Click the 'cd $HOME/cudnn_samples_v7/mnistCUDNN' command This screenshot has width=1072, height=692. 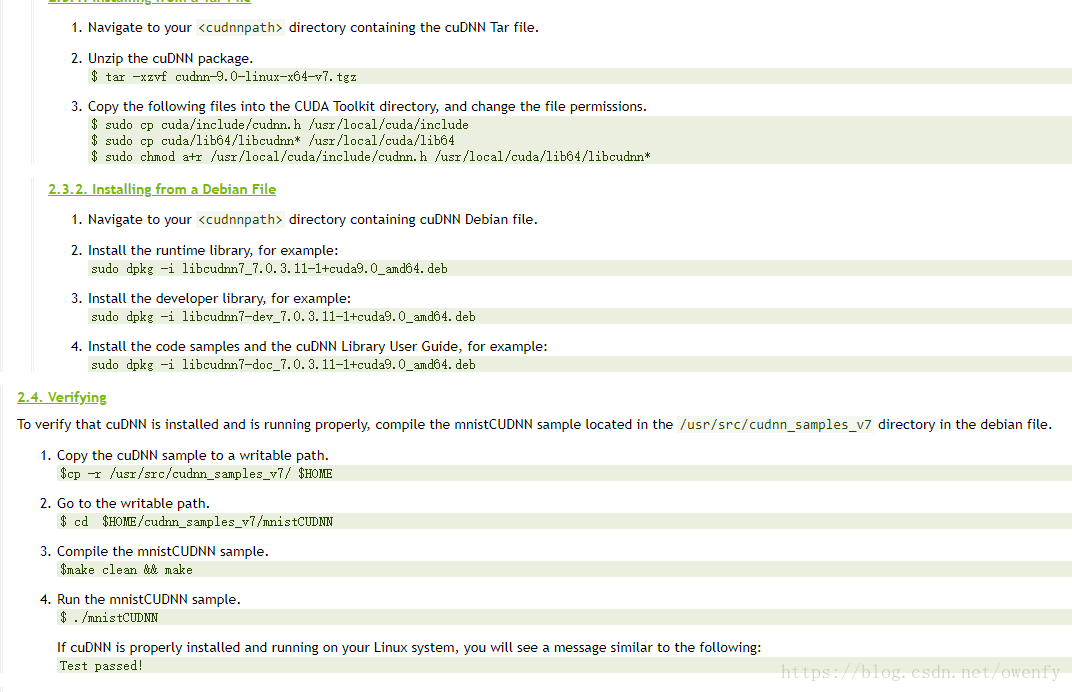pyautogui.click(x=196, y=521)
